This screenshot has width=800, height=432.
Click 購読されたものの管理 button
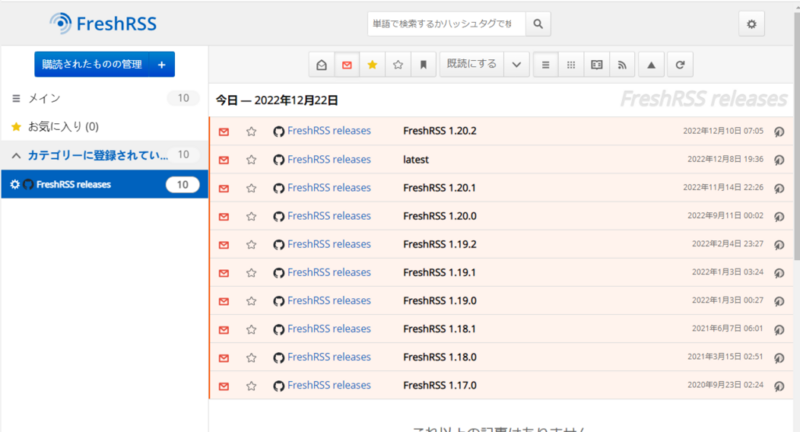(x=92, y=64)
